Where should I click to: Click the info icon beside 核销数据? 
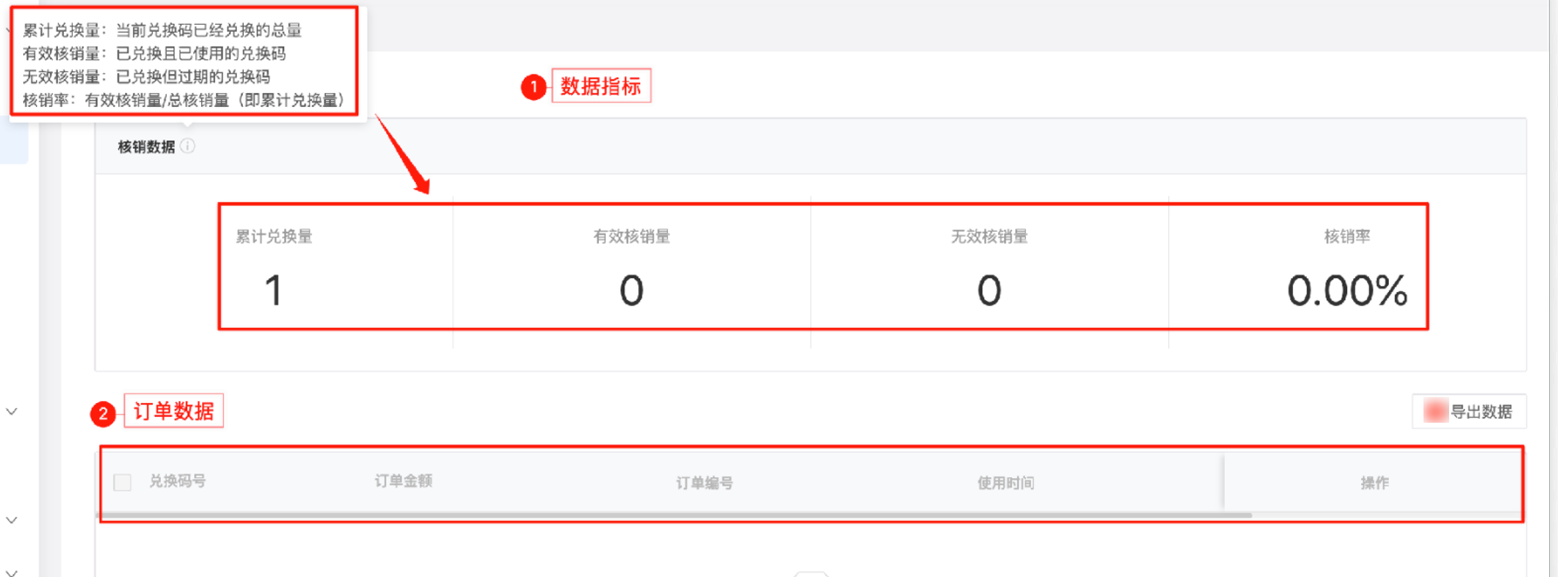[188, 147]
